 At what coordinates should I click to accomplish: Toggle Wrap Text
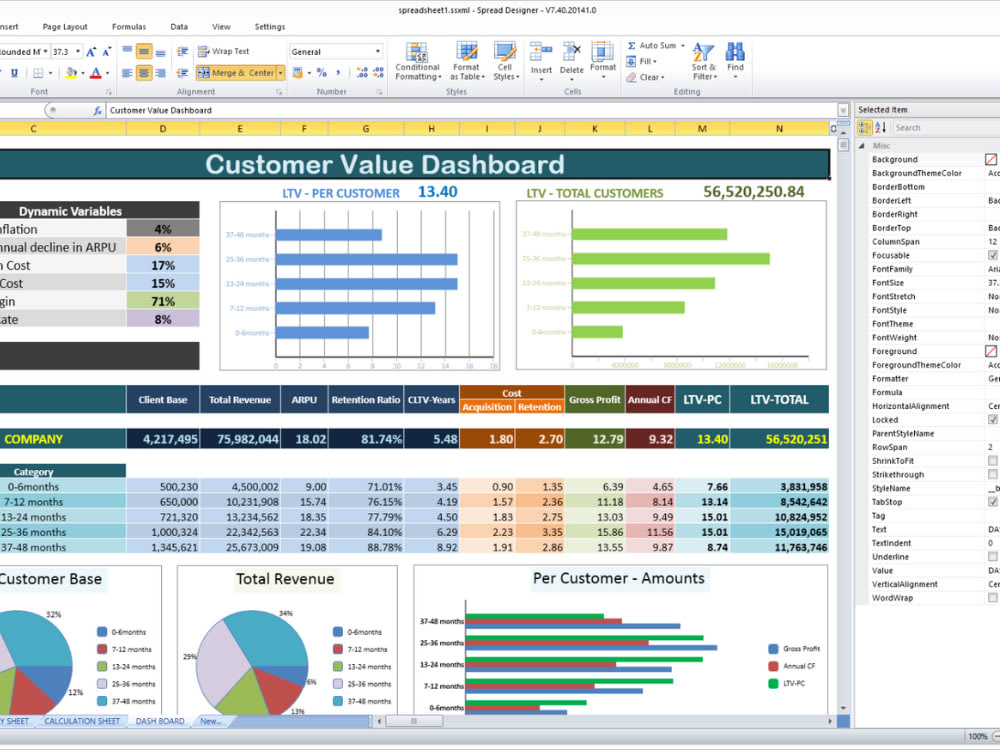(223, 52)
